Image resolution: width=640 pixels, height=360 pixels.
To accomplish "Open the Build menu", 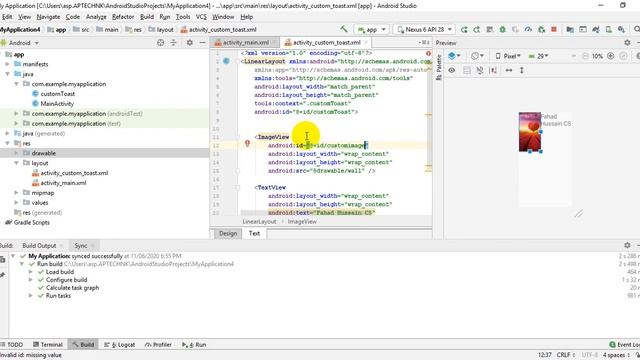I will click(x=147, y=17).
